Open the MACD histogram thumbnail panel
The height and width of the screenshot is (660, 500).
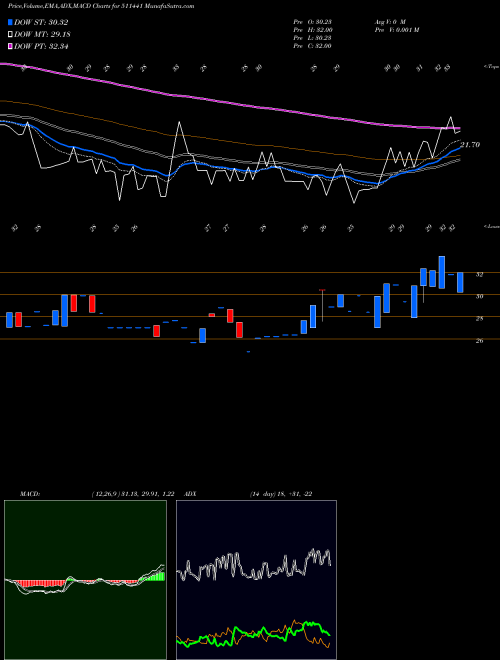point(85,580)
